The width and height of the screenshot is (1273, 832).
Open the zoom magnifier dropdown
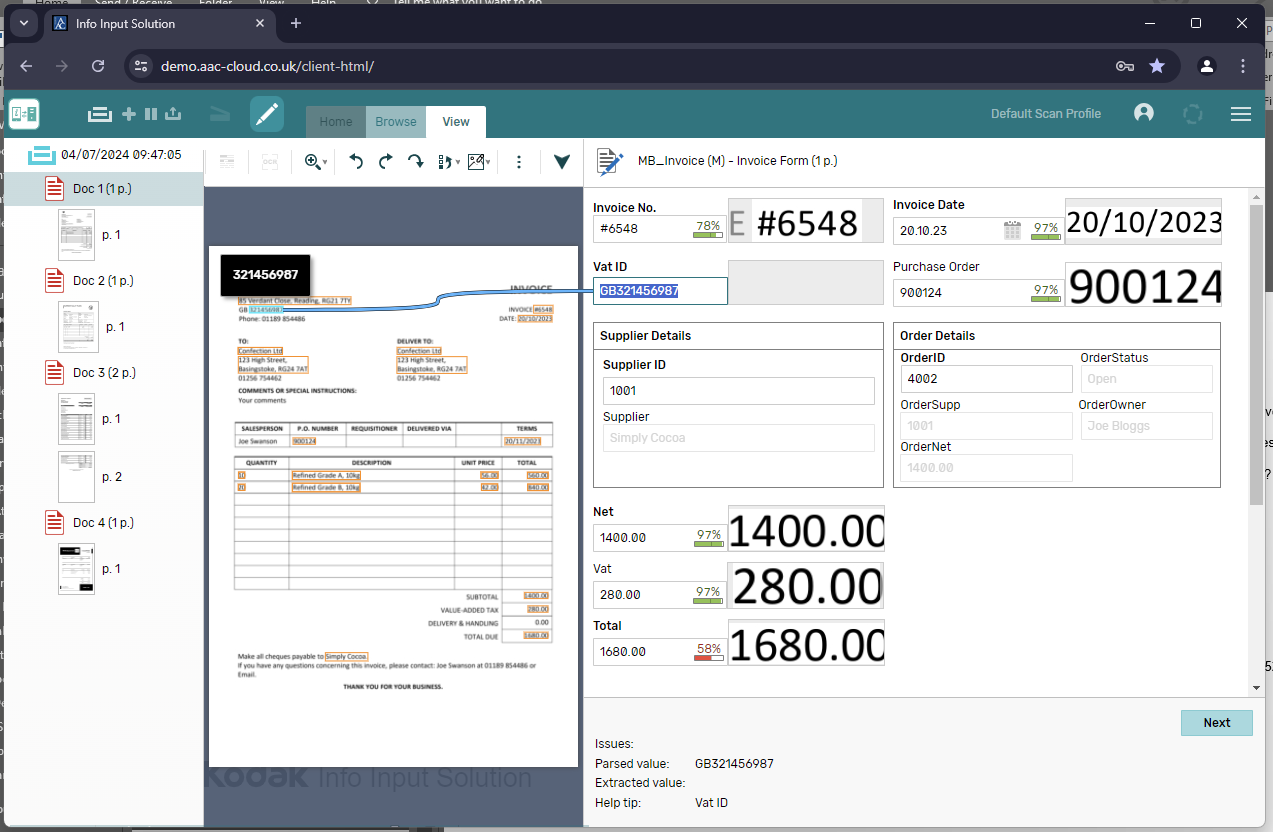317,161
